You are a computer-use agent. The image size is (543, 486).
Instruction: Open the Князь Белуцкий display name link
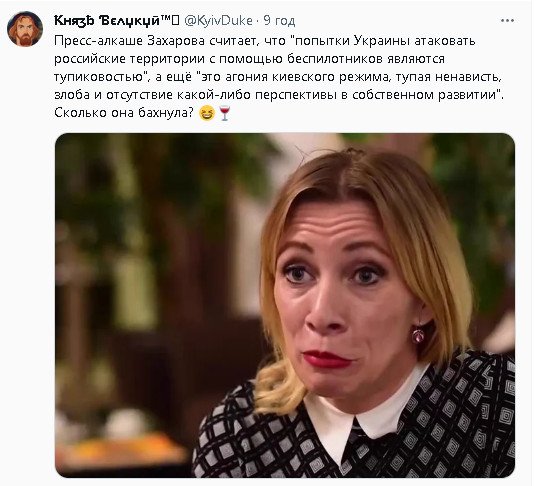click(x=107, y=21)
